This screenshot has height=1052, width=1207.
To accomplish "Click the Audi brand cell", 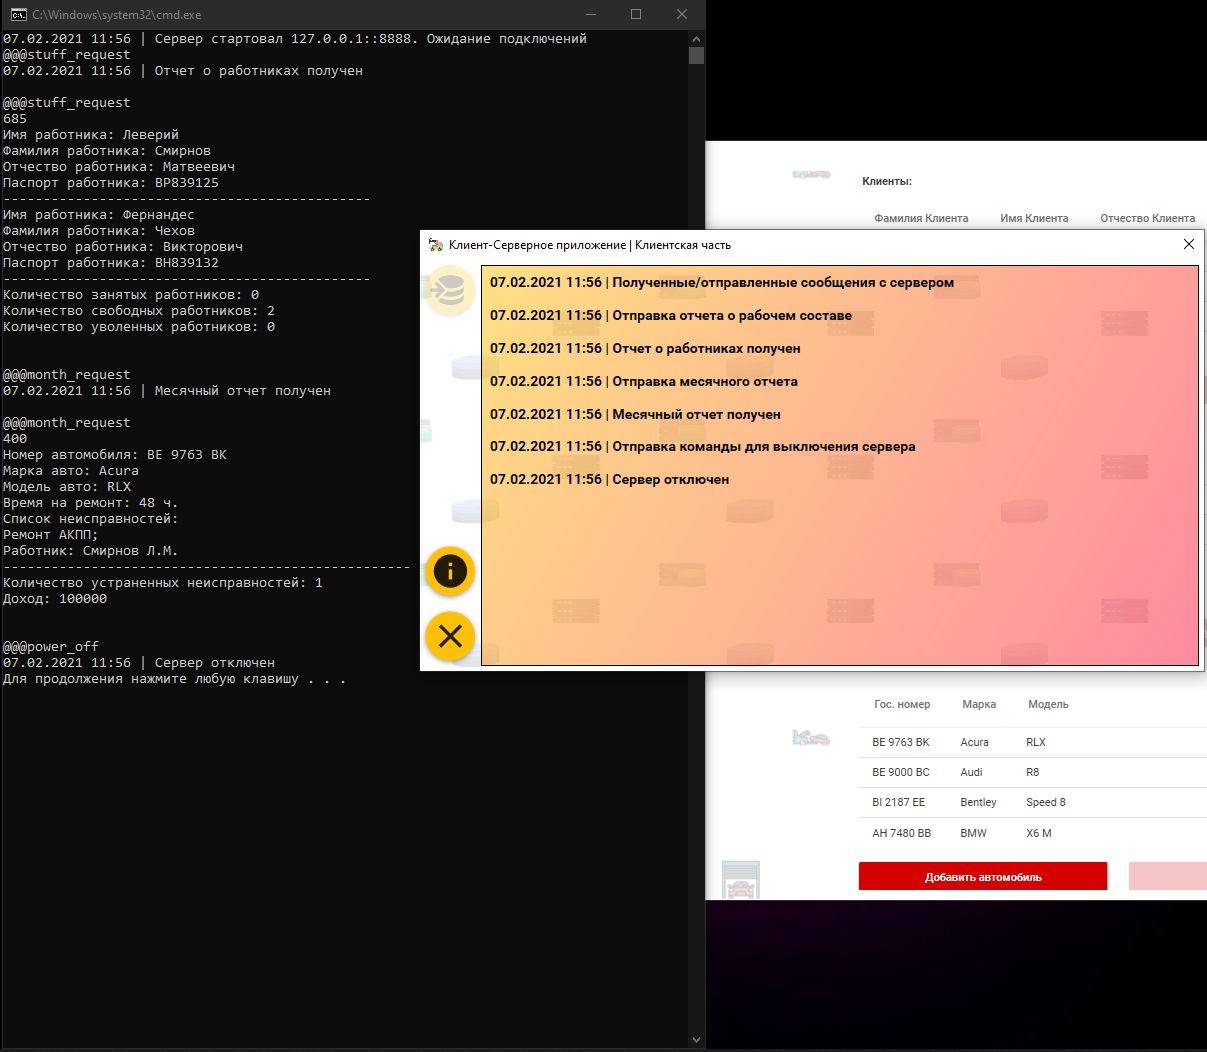I will (971, 772).
